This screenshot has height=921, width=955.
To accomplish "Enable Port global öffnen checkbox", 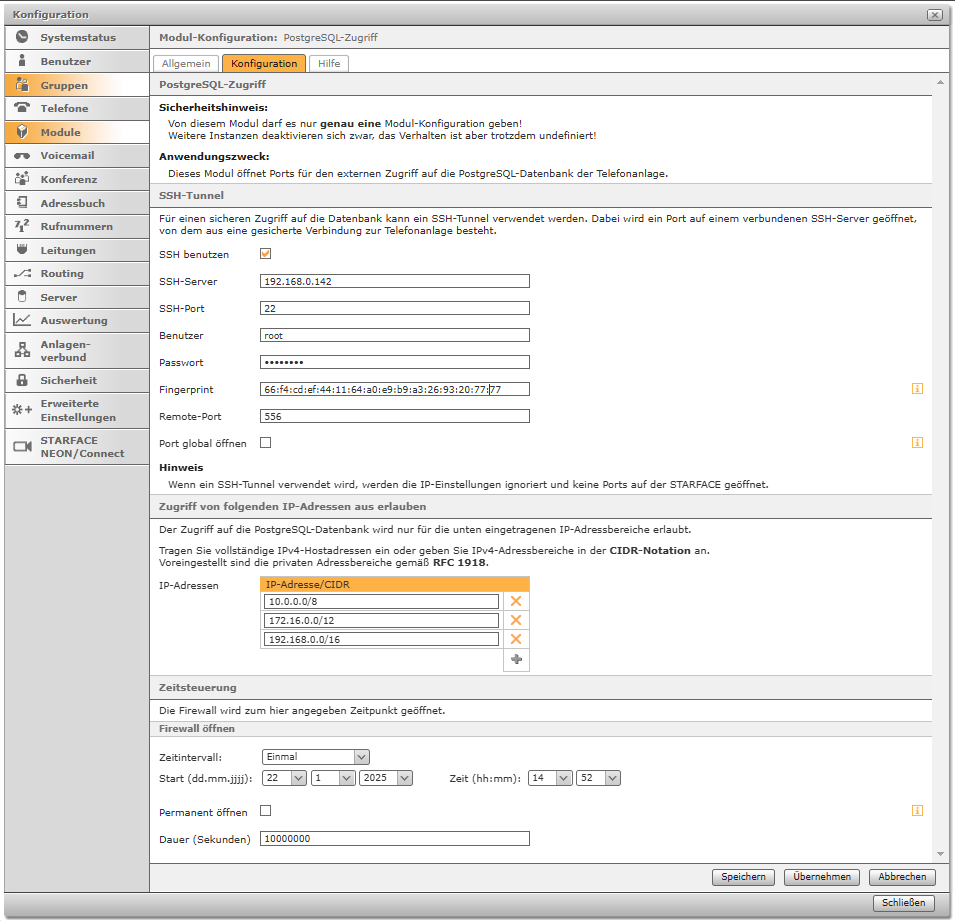I will coord(266,442).
